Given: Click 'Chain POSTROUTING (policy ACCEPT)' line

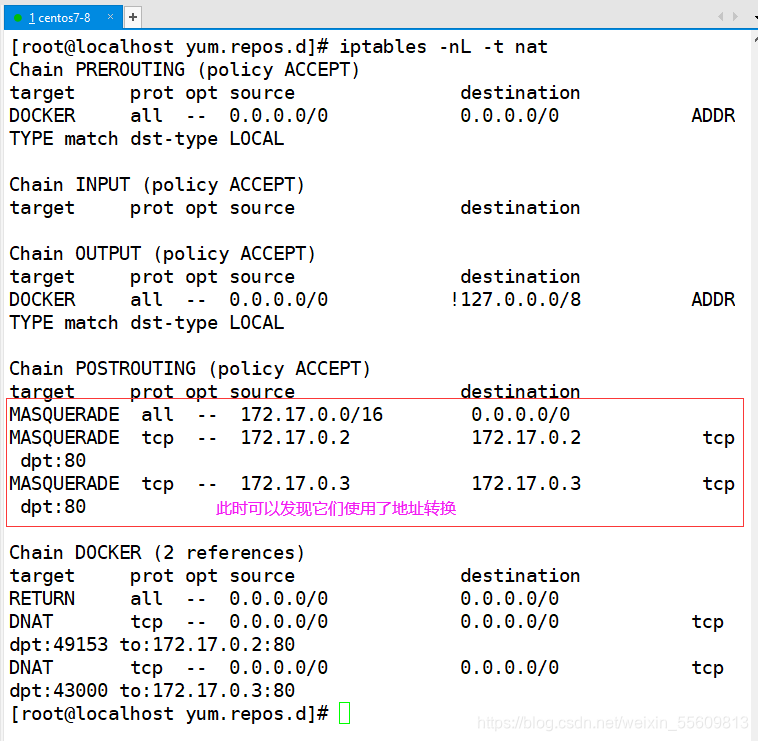Looking at the screenshot, I should point(190,369).
